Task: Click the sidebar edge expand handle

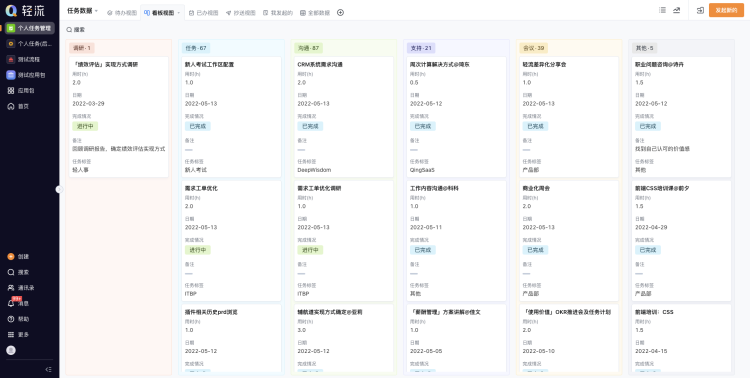Action: (59, 189)
